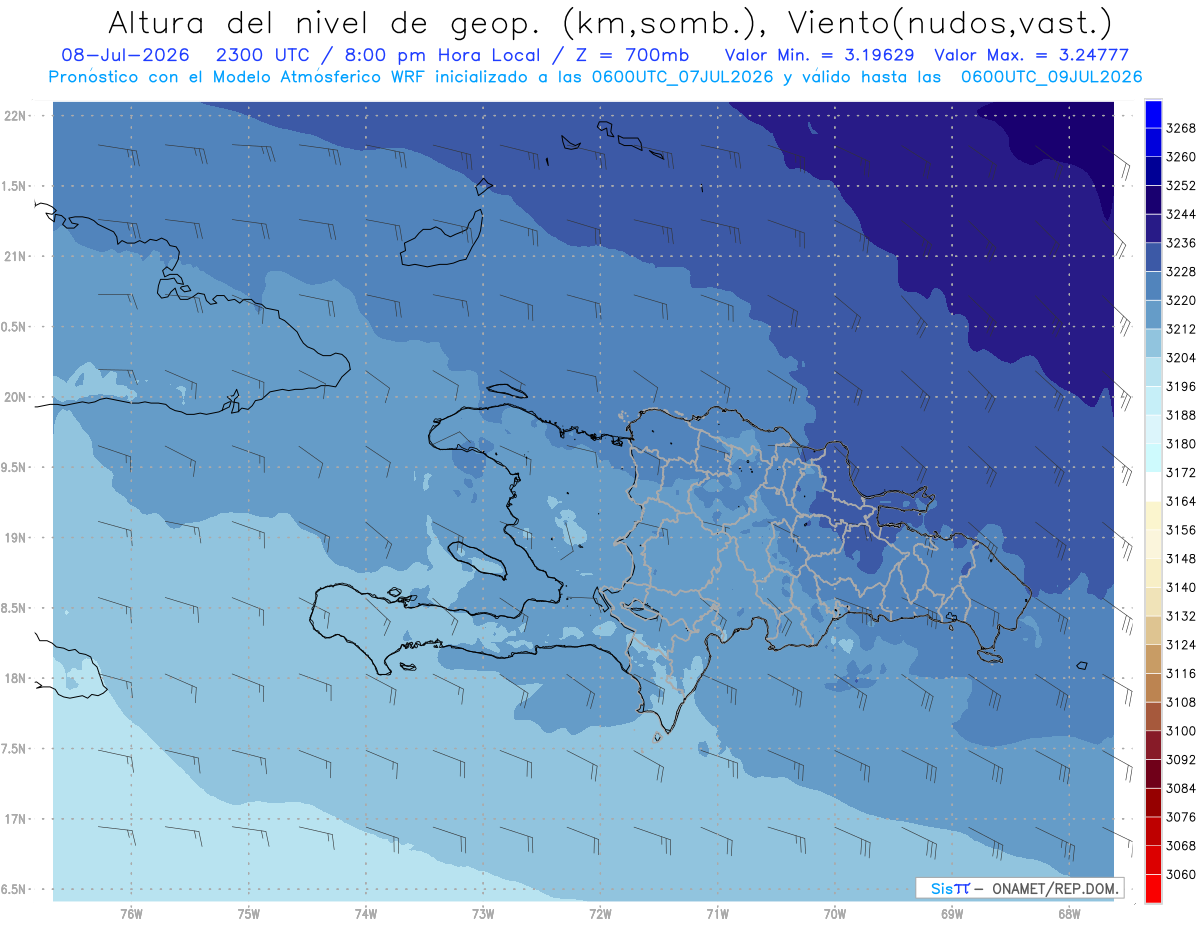Click the 'ONAMET/REP.DOM.' credit label
This screenshot has height=927, width=1200.
[1053, 888]
